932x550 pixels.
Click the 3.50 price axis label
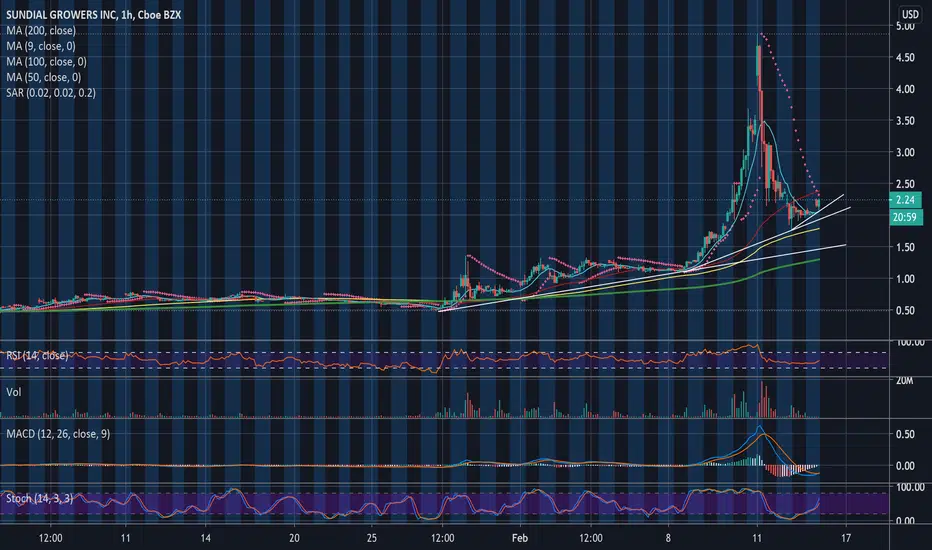[x=905, y=121]
